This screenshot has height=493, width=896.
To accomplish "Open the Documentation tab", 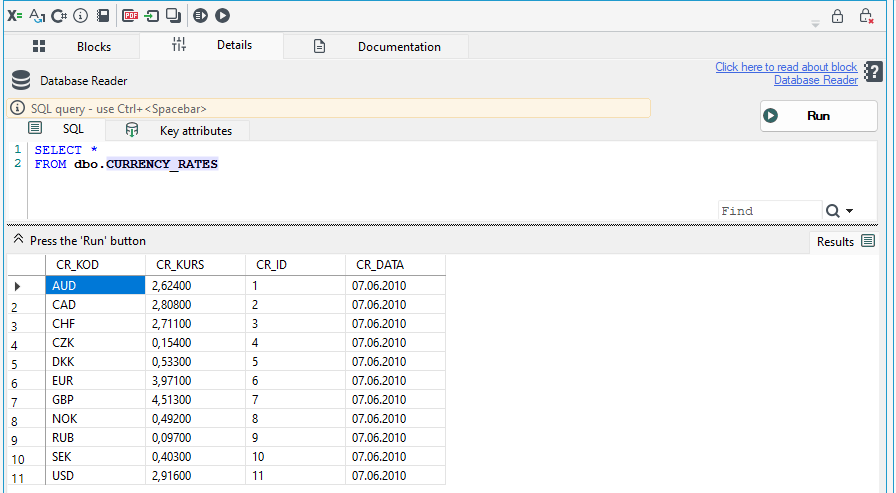I will (376, 46).
